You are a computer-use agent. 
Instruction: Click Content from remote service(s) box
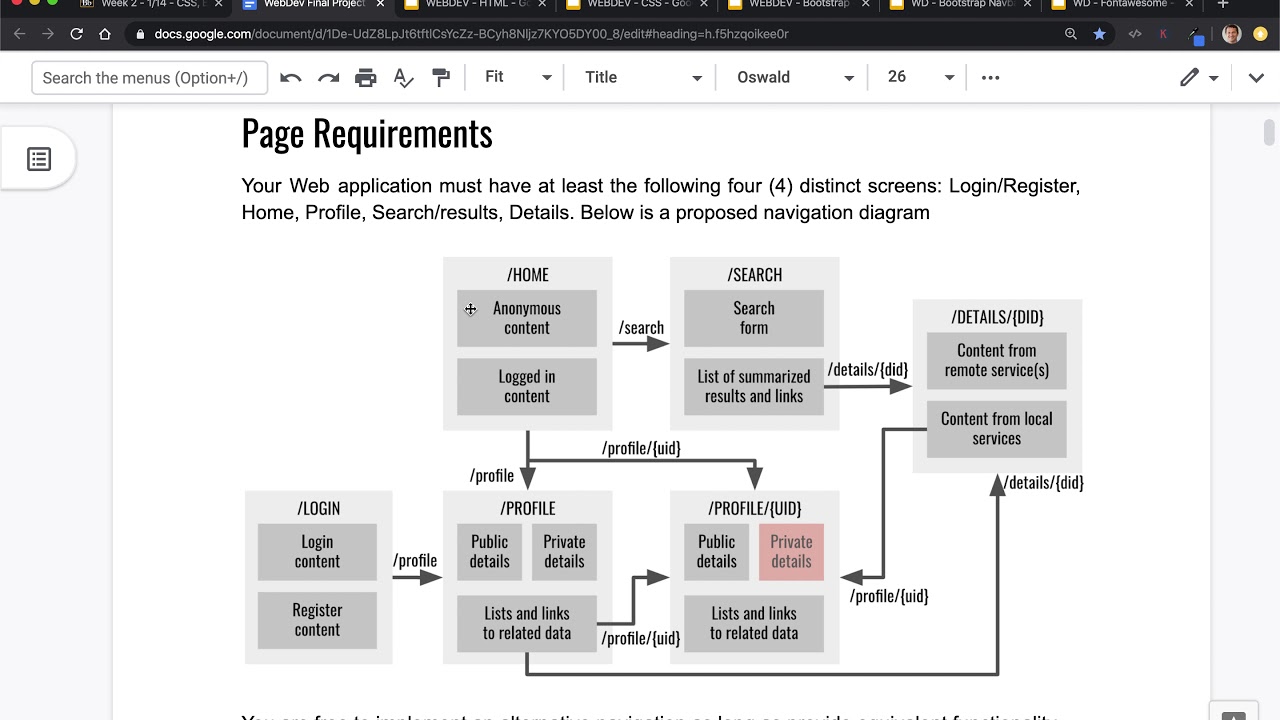click(x=997, y=360)
